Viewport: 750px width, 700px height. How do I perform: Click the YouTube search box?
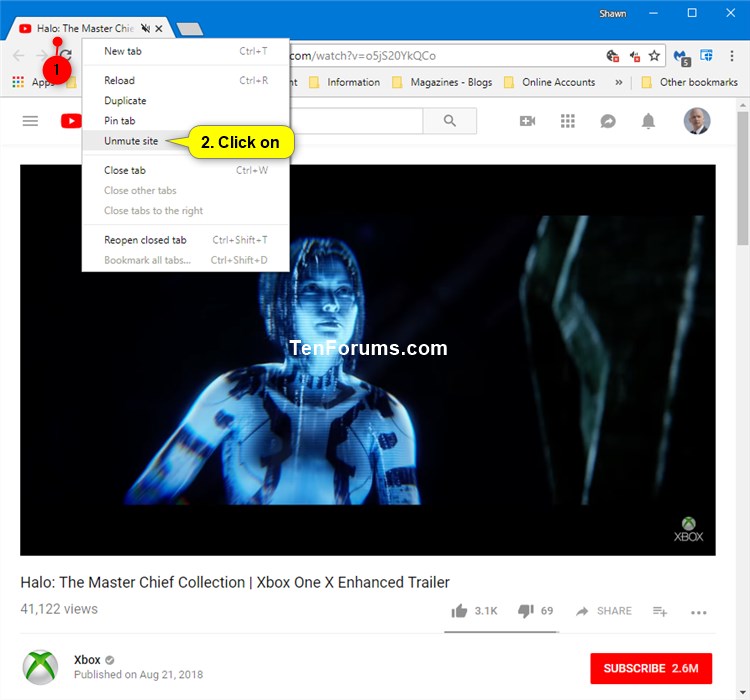[x=356, y=121]
